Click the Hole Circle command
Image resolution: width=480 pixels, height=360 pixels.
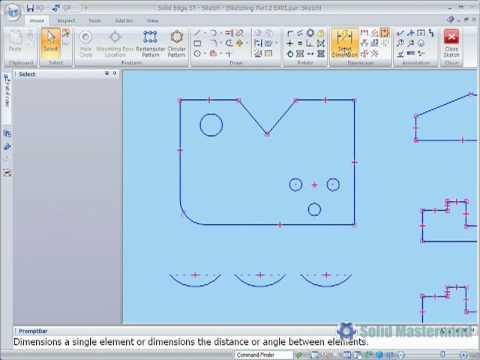pyautogui.click(x=86, y=43)
